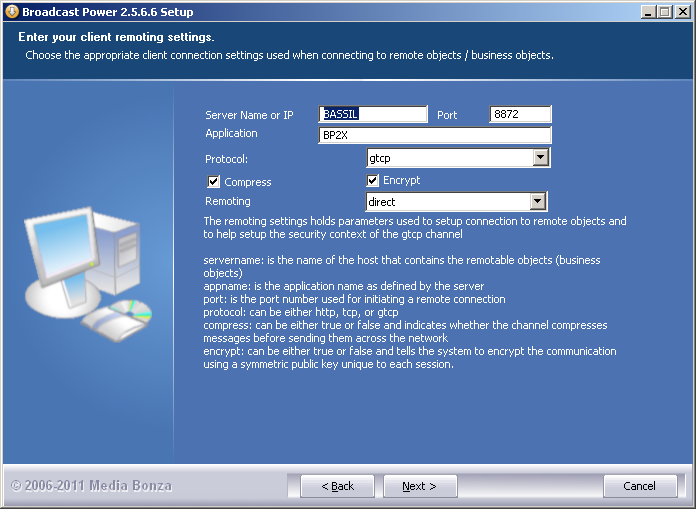The image size is (696, 509).
Task: Click the Application text field
Action: pyautogui.click(x=435, y=135)
